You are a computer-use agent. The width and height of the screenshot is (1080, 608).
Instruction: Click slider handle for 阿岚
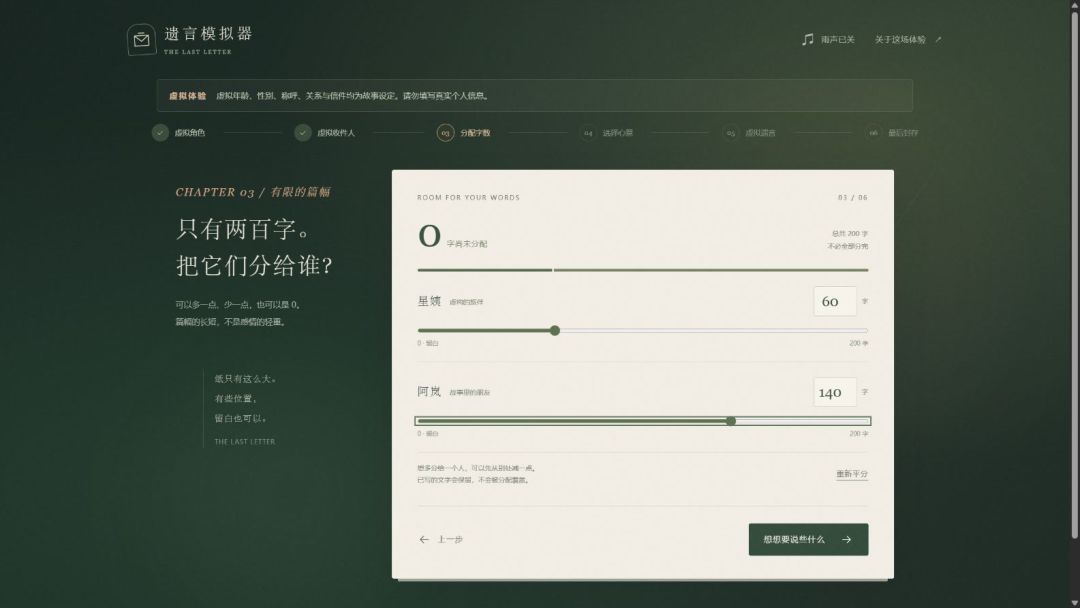tap(731, 421)
